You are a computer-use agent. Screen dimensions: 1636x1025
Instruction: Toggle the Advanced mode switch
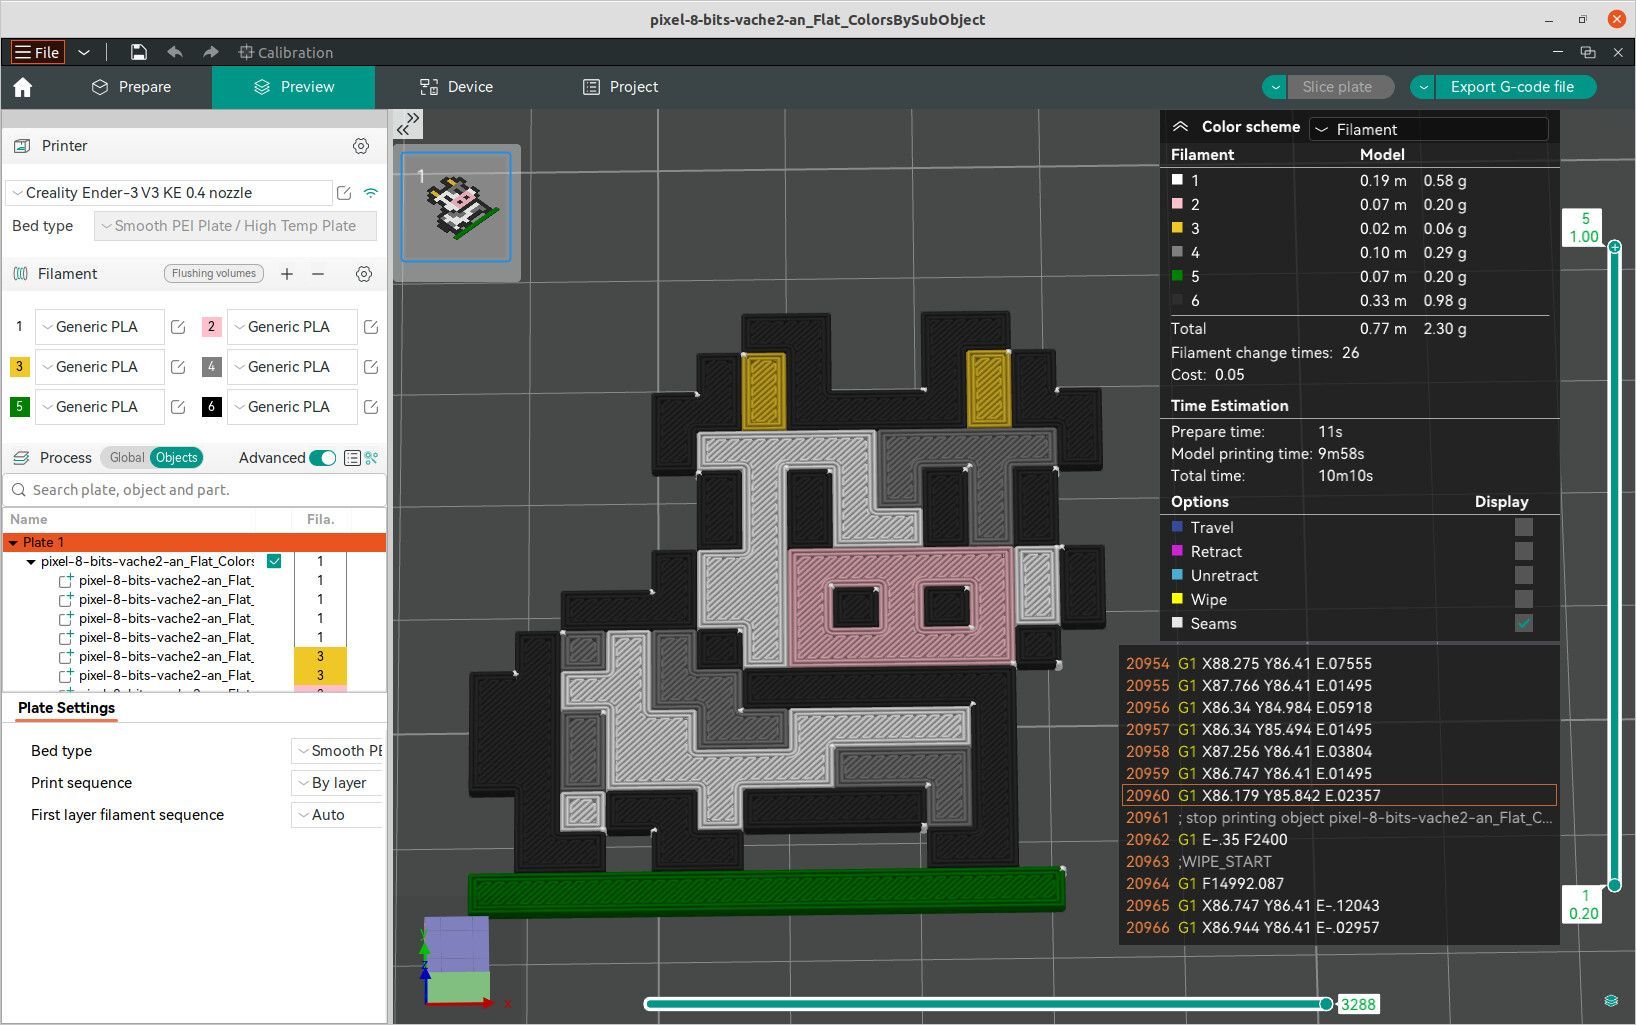pyautogui.click(x=322, y=458)
